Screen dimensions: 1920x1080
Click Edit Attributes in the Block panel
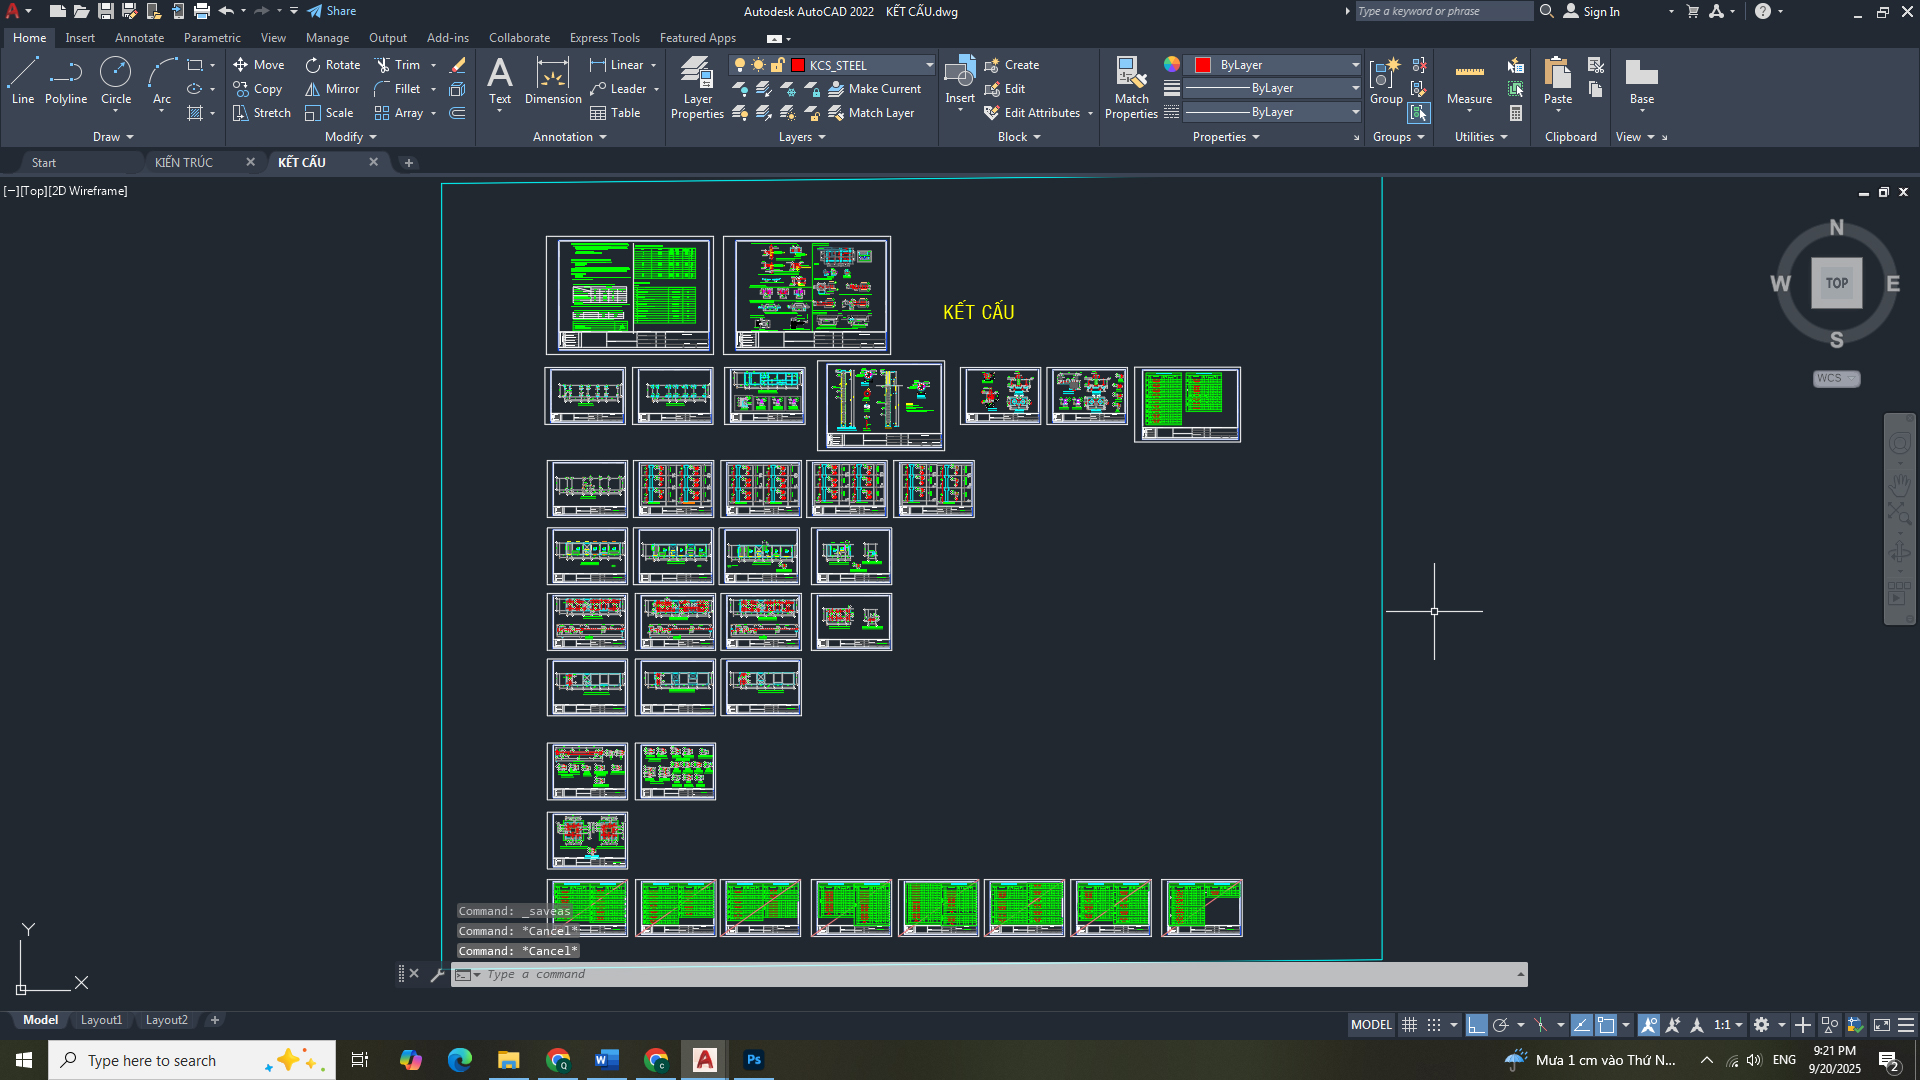tap(1040, 113)
